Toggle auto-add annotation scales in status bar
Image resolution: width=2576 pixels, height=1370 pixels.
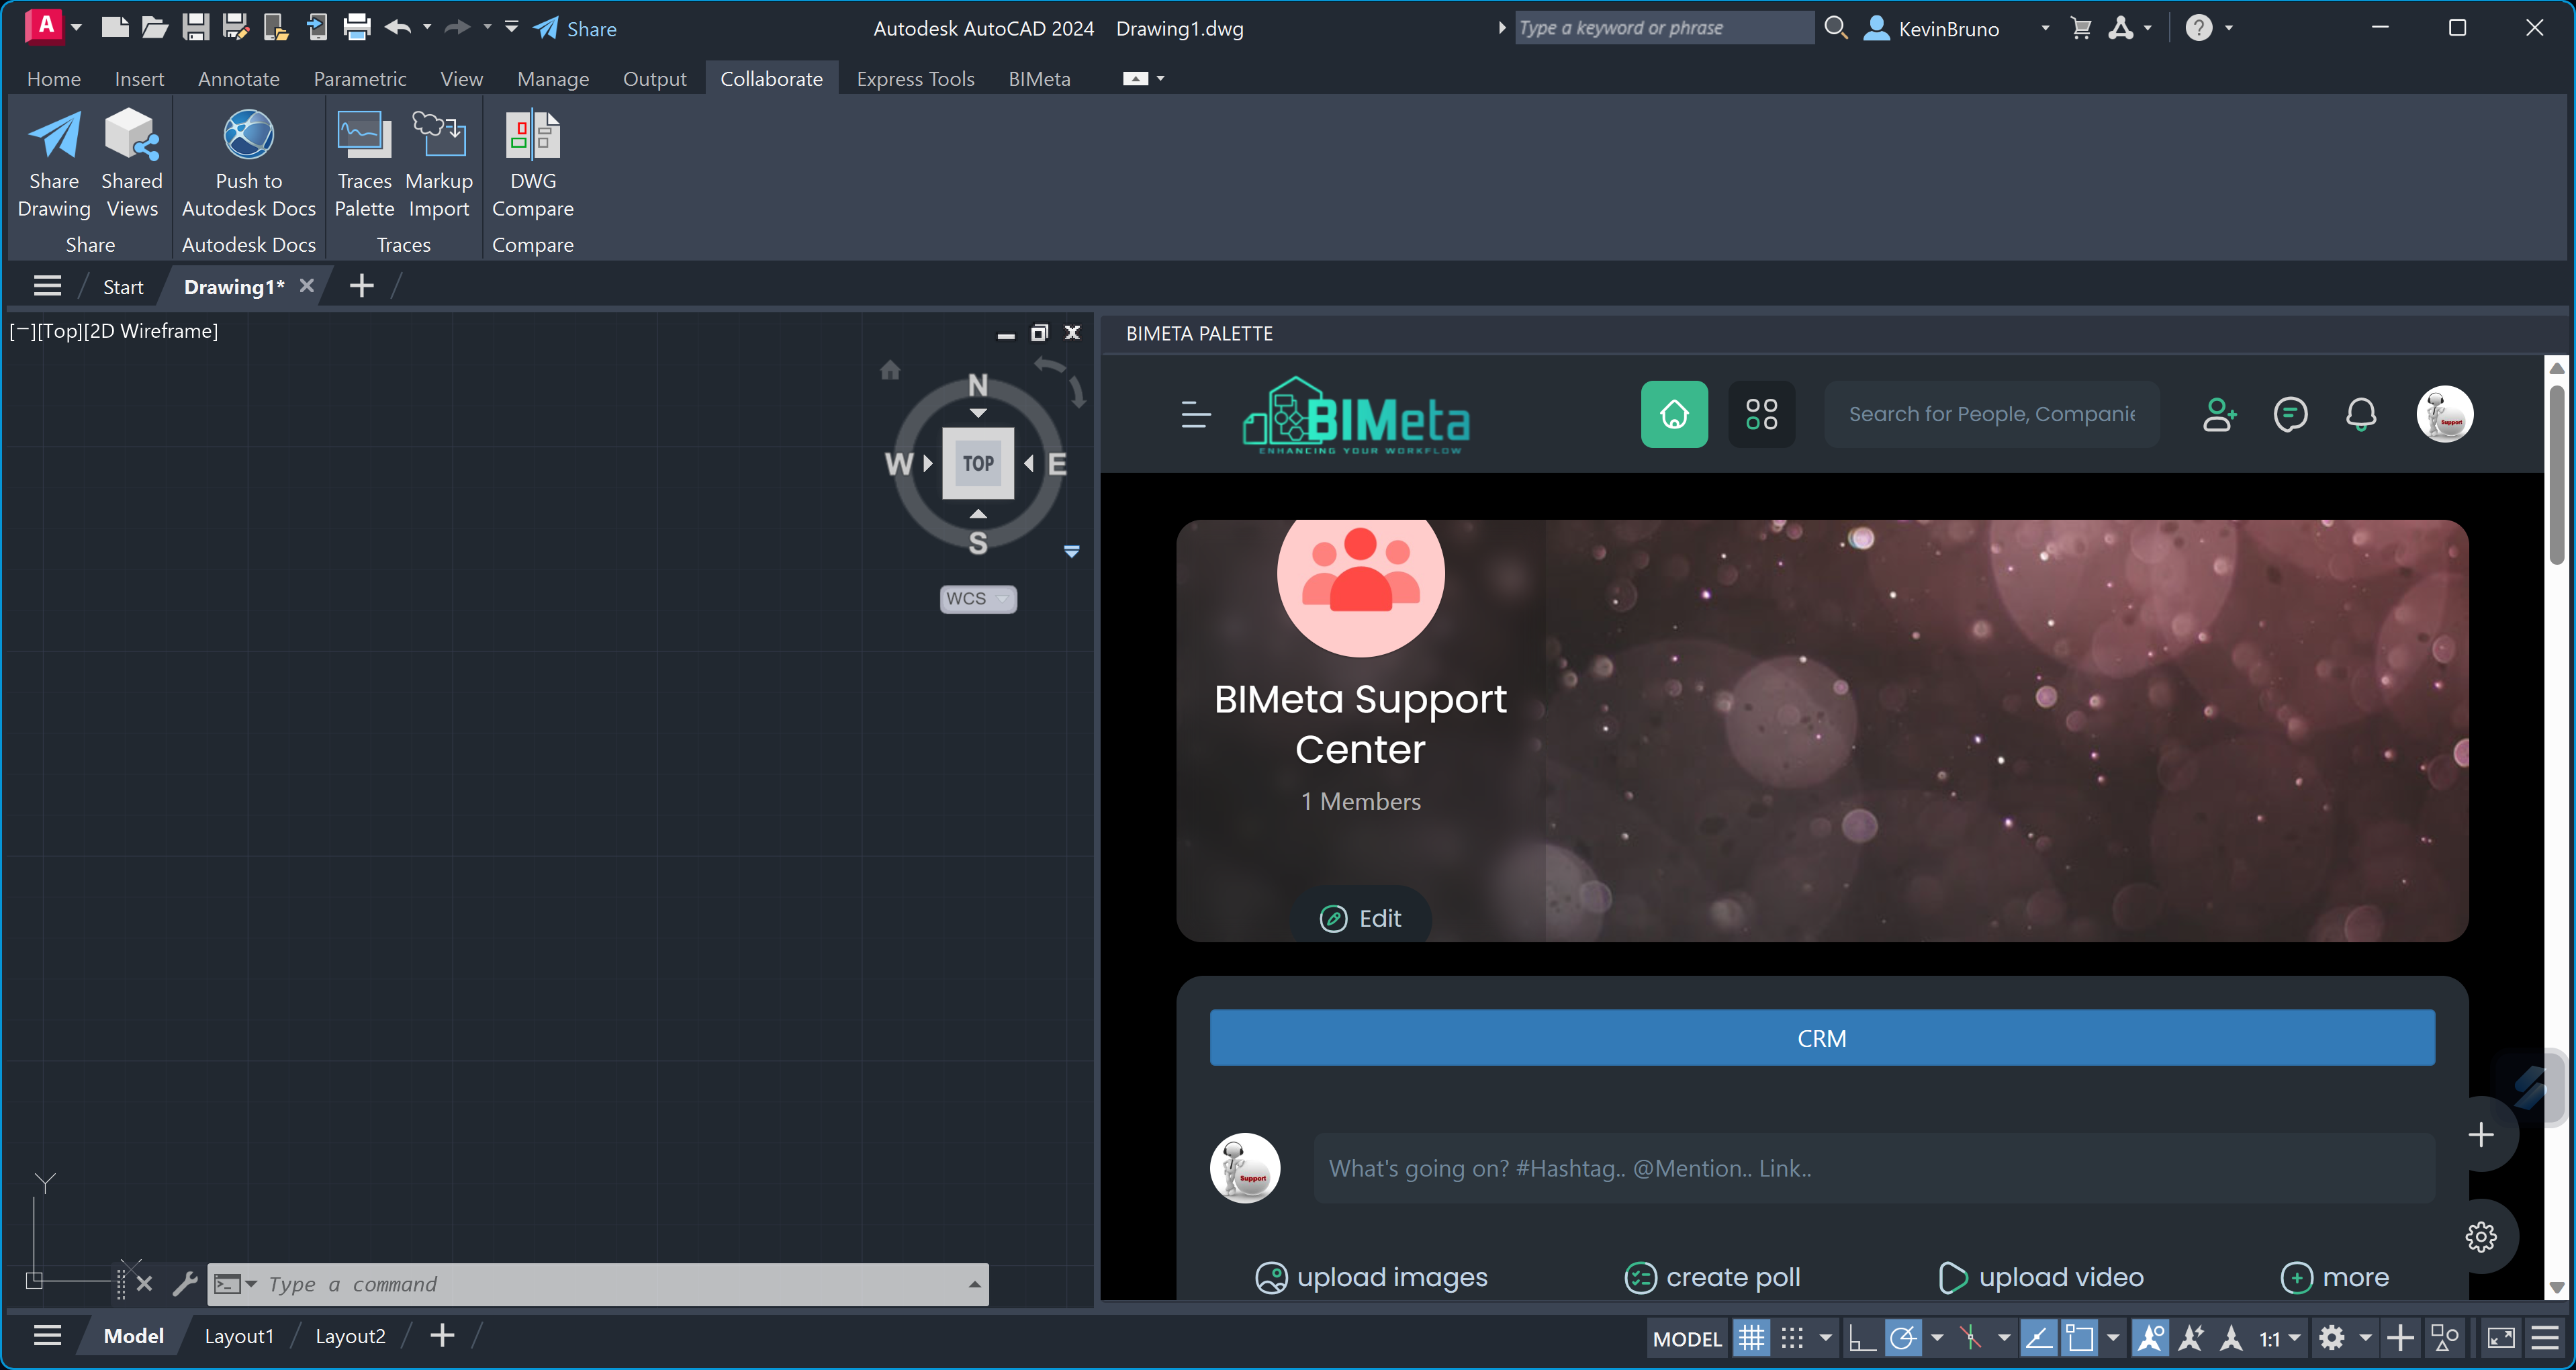2191,1338
